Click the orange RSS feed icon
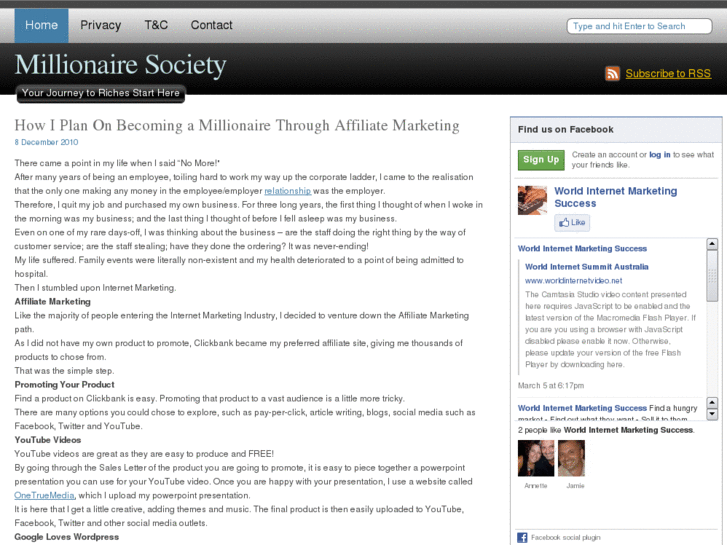The width and height of the screenshot is (727, 545). 612,73
